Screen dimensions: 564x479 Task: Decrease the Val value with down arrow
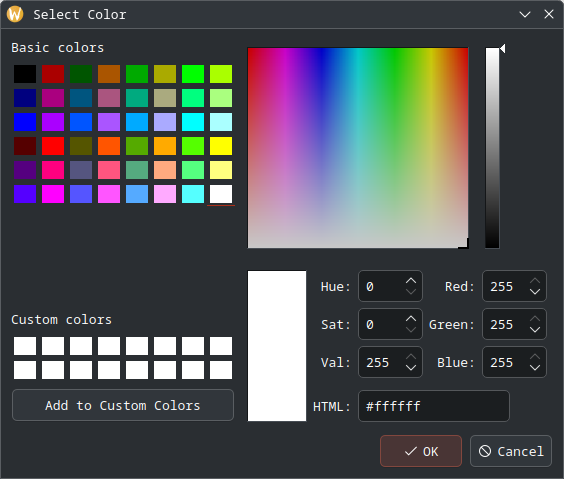(x=411, y=368)
